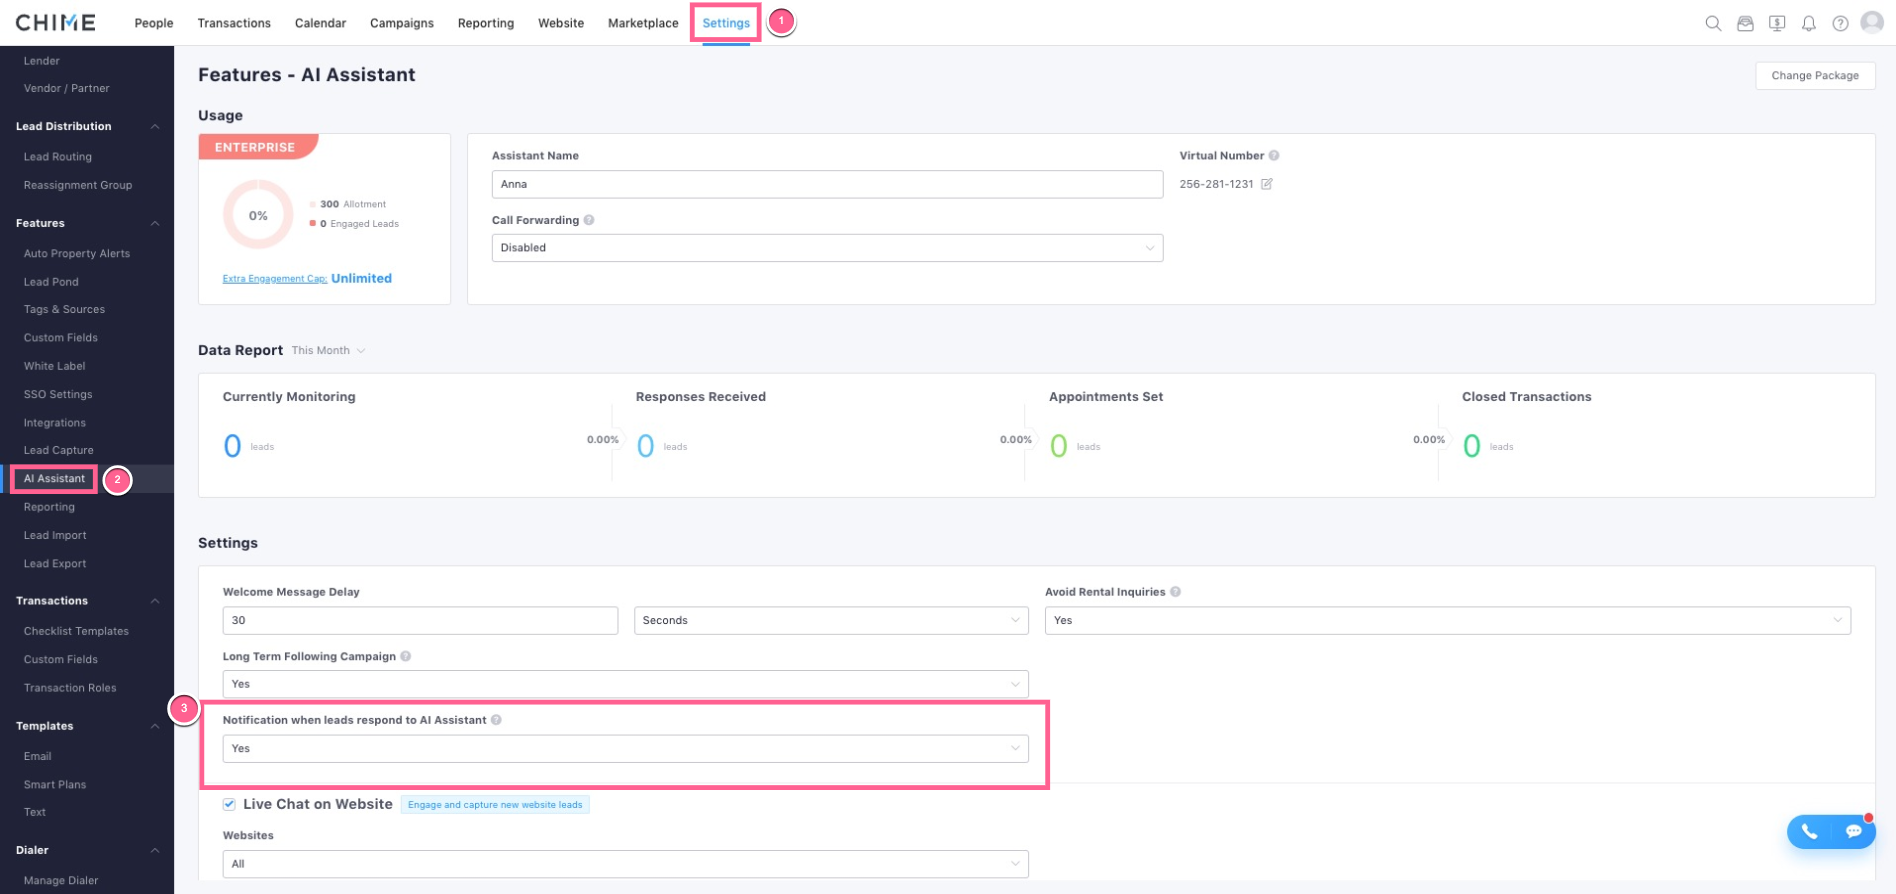Screen dimensions: 1896x894
Task: Click the Assistant Name input field
Action: pos(826,184)
